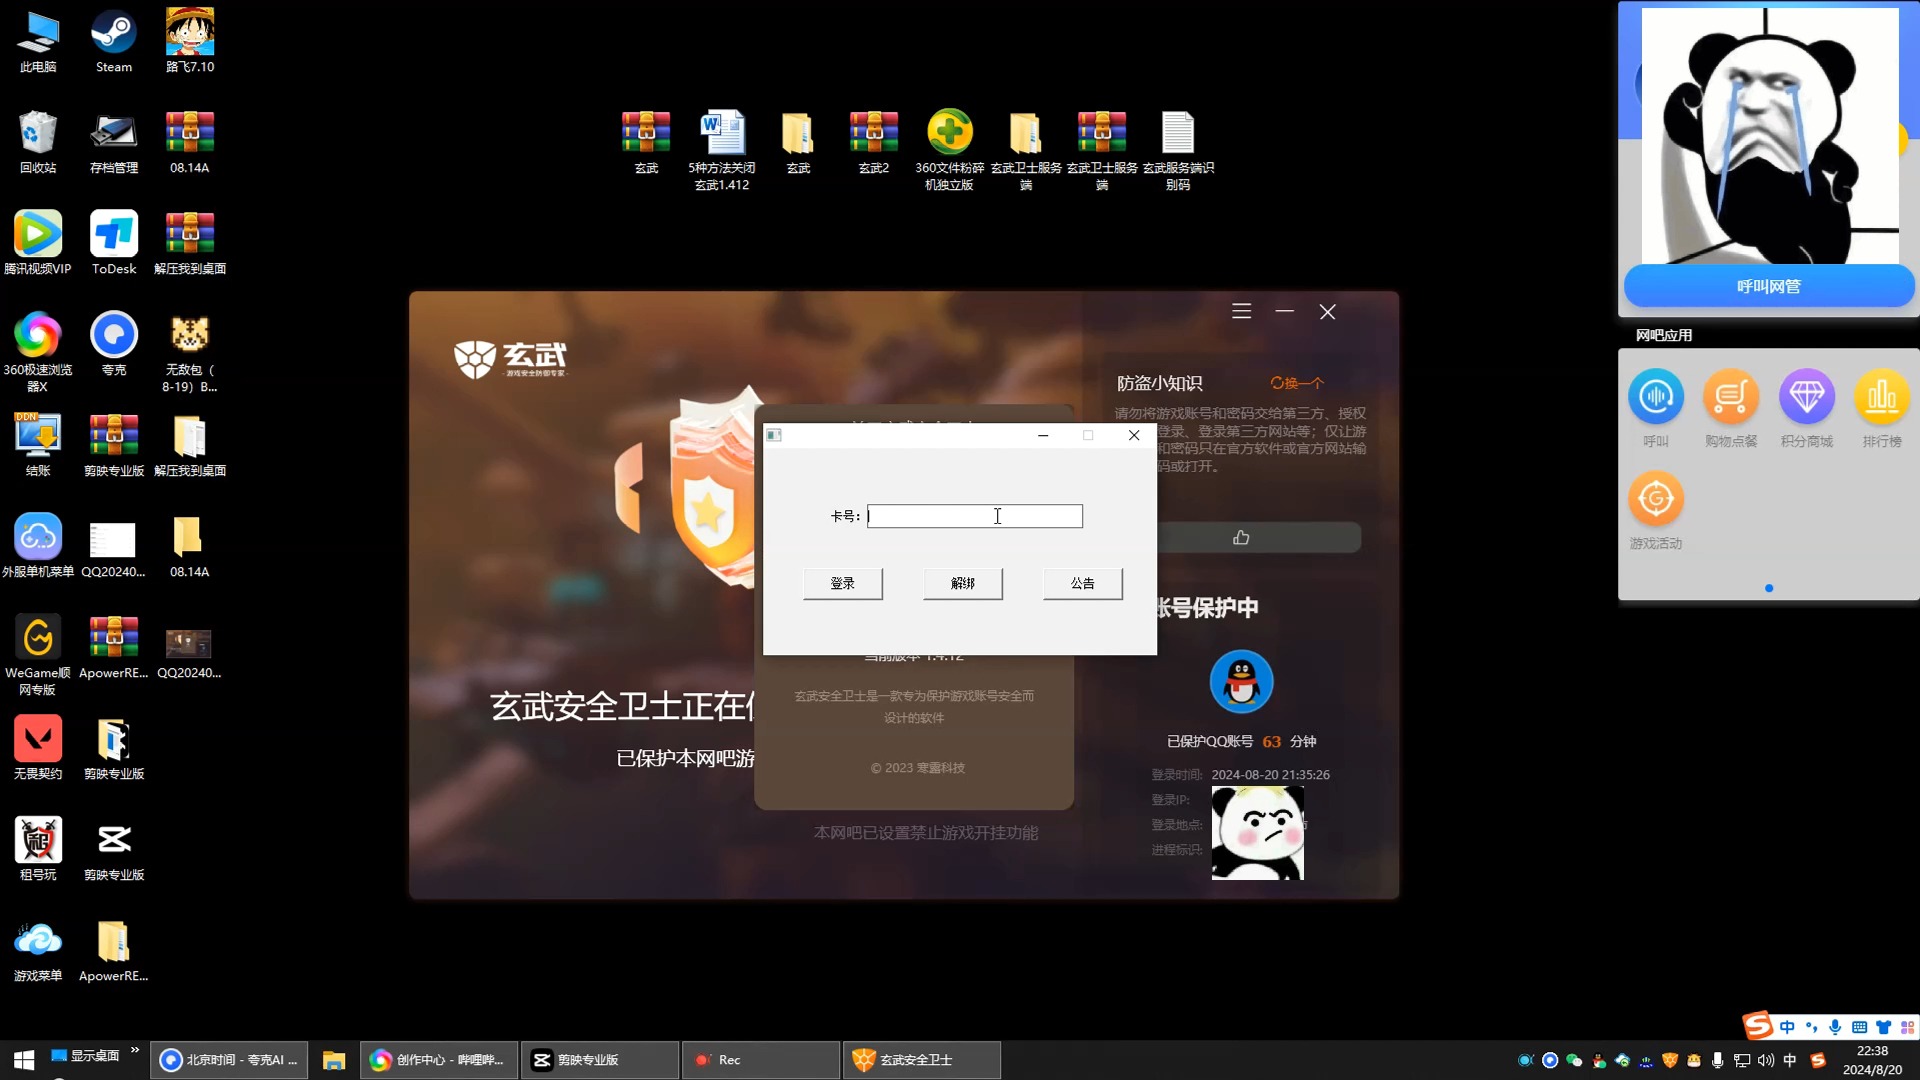
Task: Open 存档管理 desktop icon
Action: (x=114, y=143)
